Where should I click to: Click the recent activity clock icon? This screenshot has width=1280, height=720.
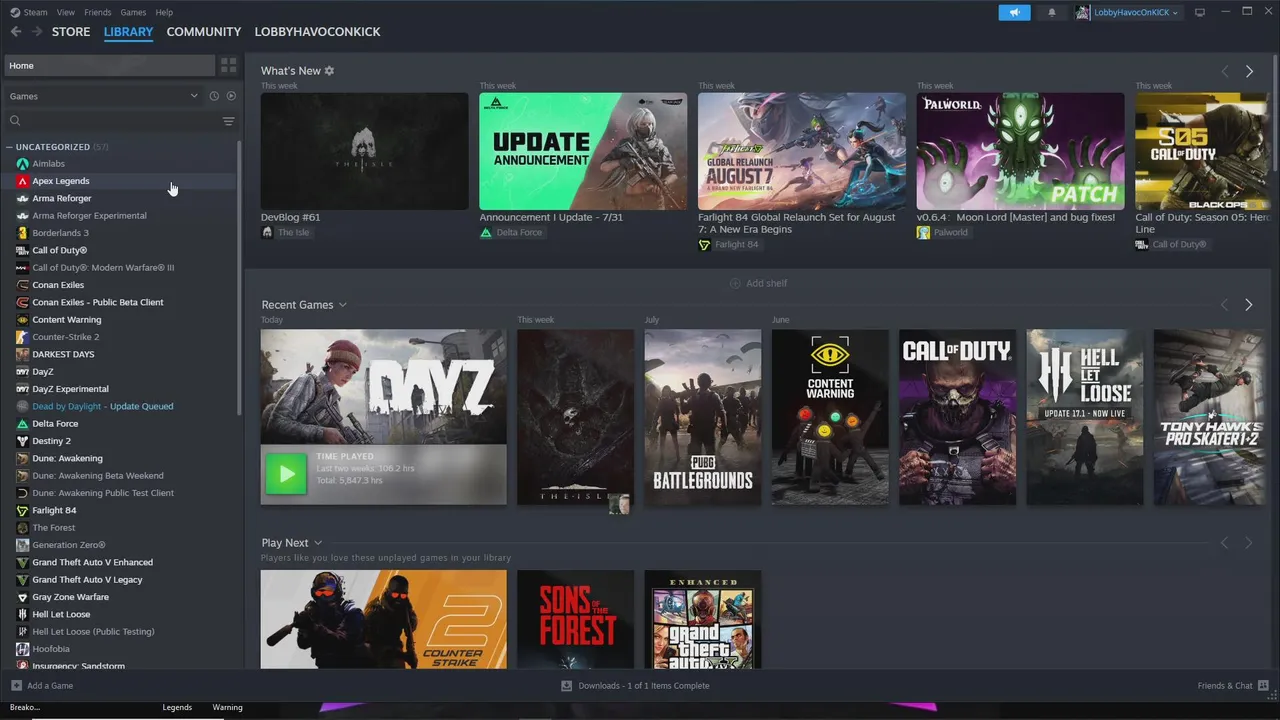pos(214,96)
